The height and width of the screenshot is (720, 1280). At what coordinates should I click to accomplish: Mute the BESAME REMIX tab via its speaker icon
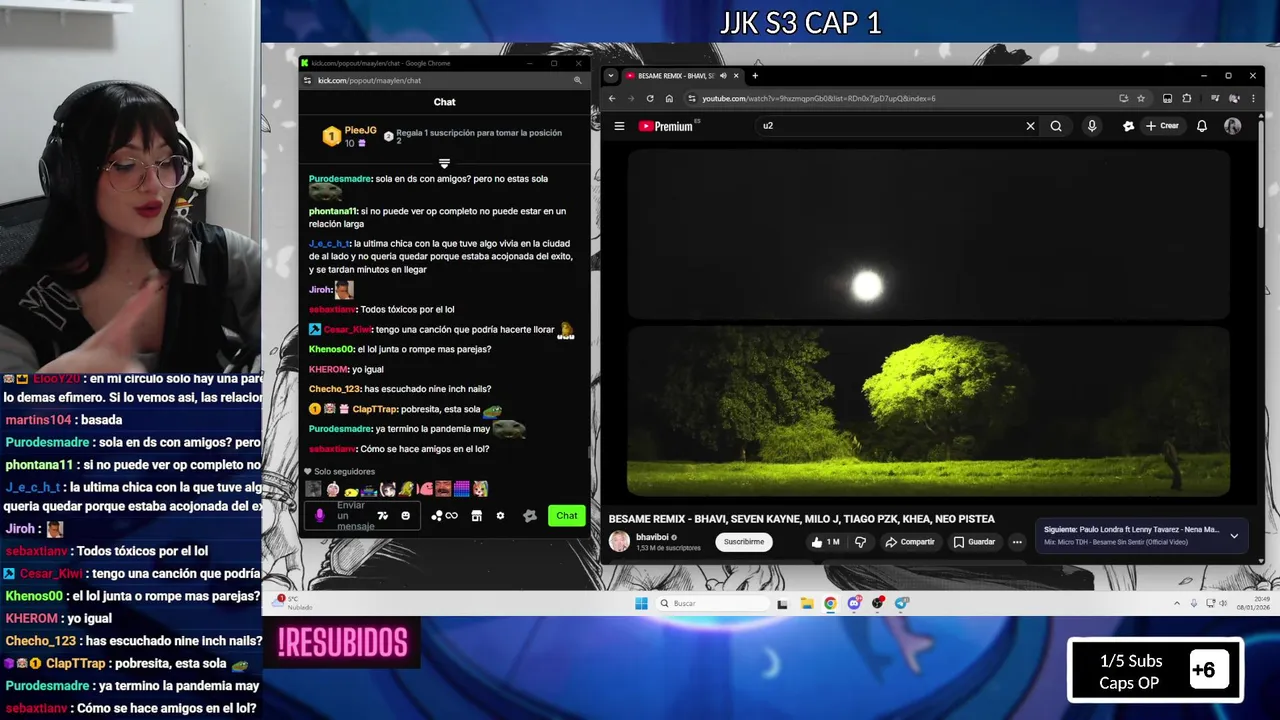pyautogui.click(x=723, y=76)
